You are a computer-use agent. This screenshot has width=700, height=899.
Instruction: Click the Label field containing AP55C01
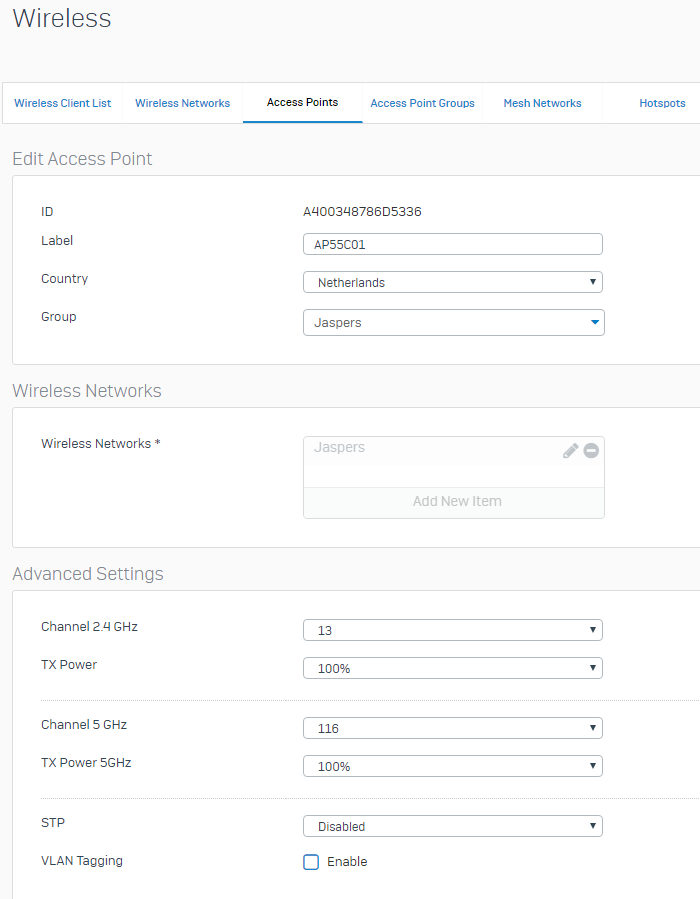452,245
